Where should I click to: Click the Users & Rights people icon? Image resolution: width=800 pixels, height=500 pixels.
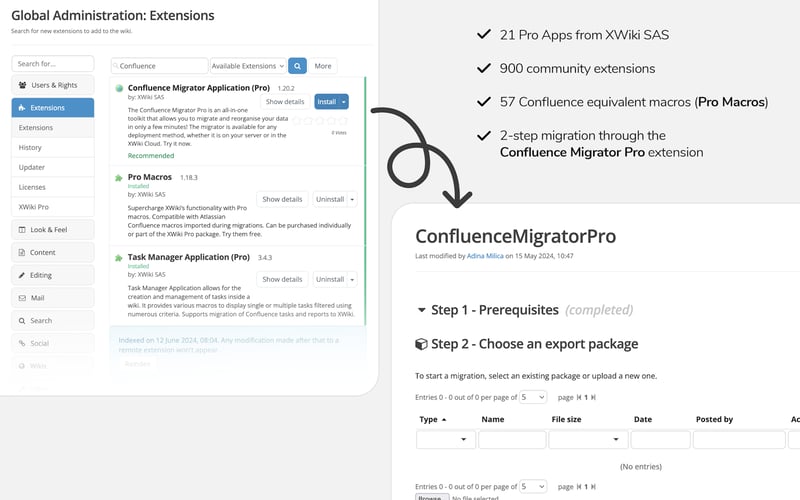[22, 85]
